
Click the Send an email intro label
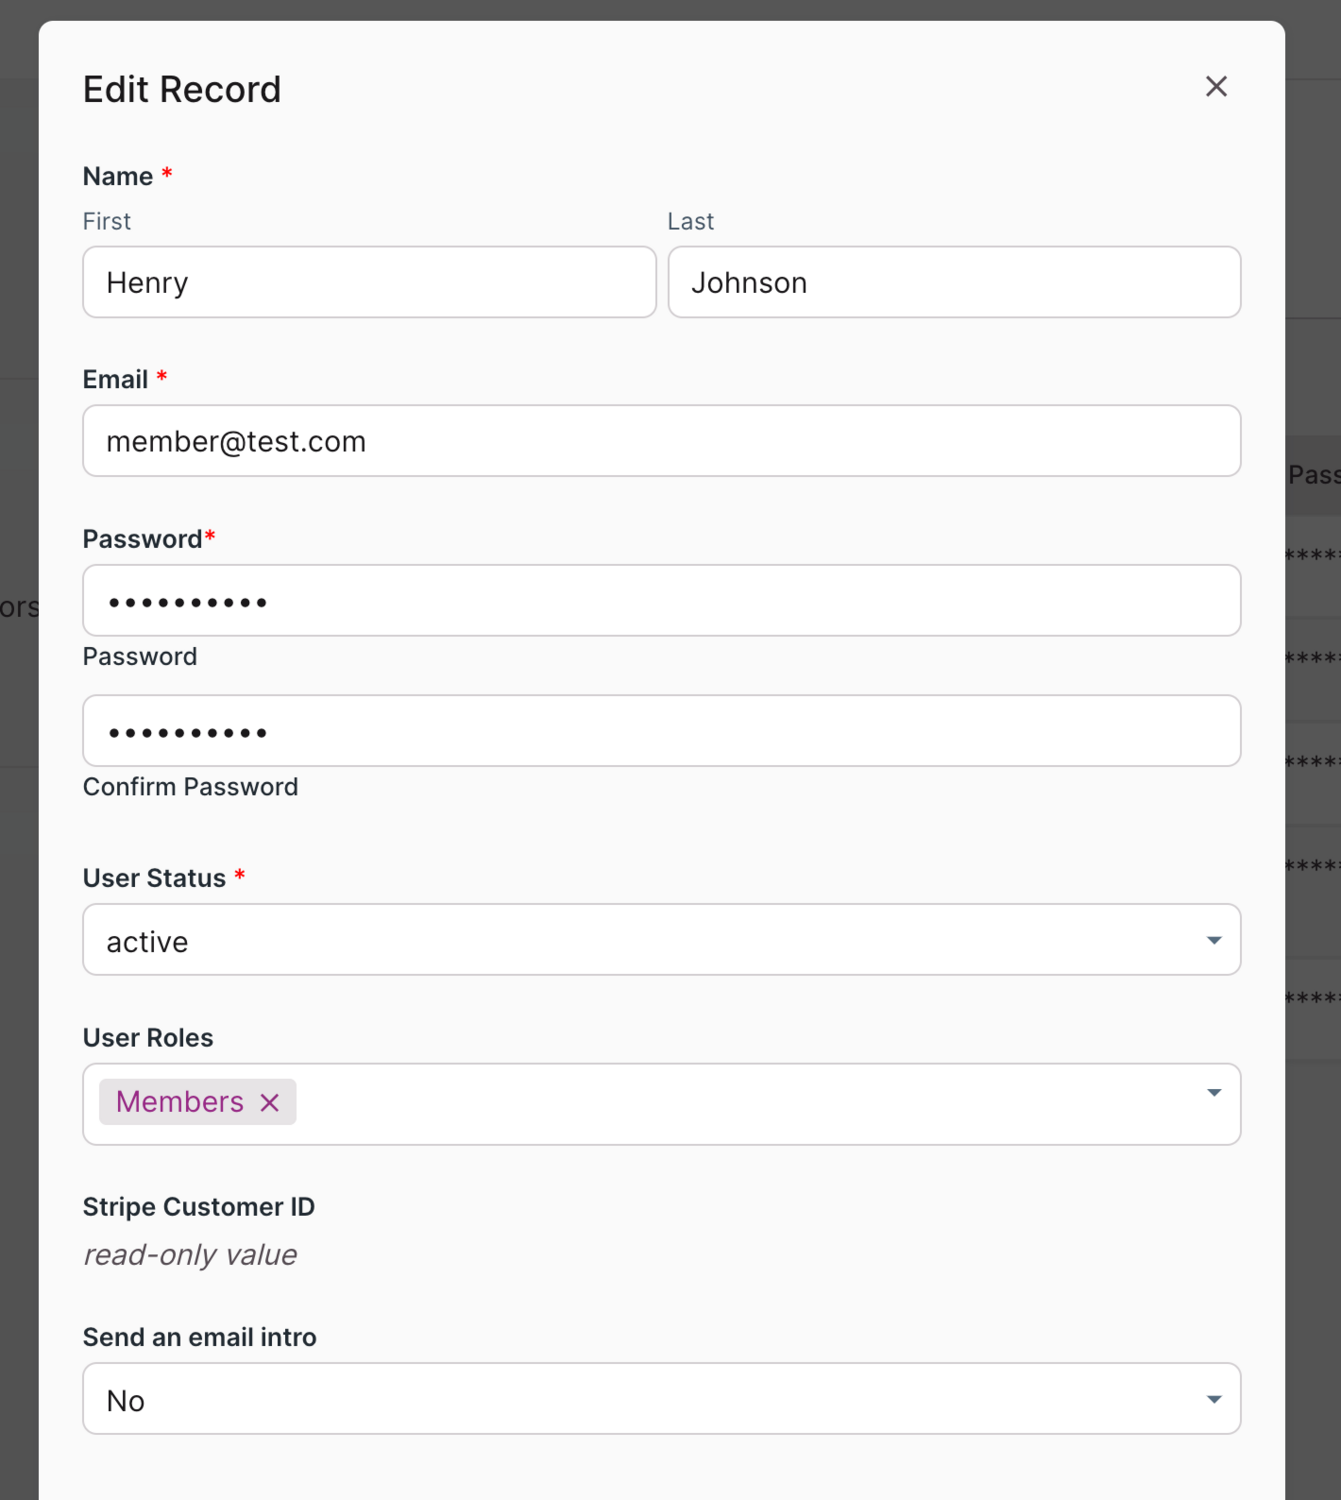click(x=199, y=1337)
